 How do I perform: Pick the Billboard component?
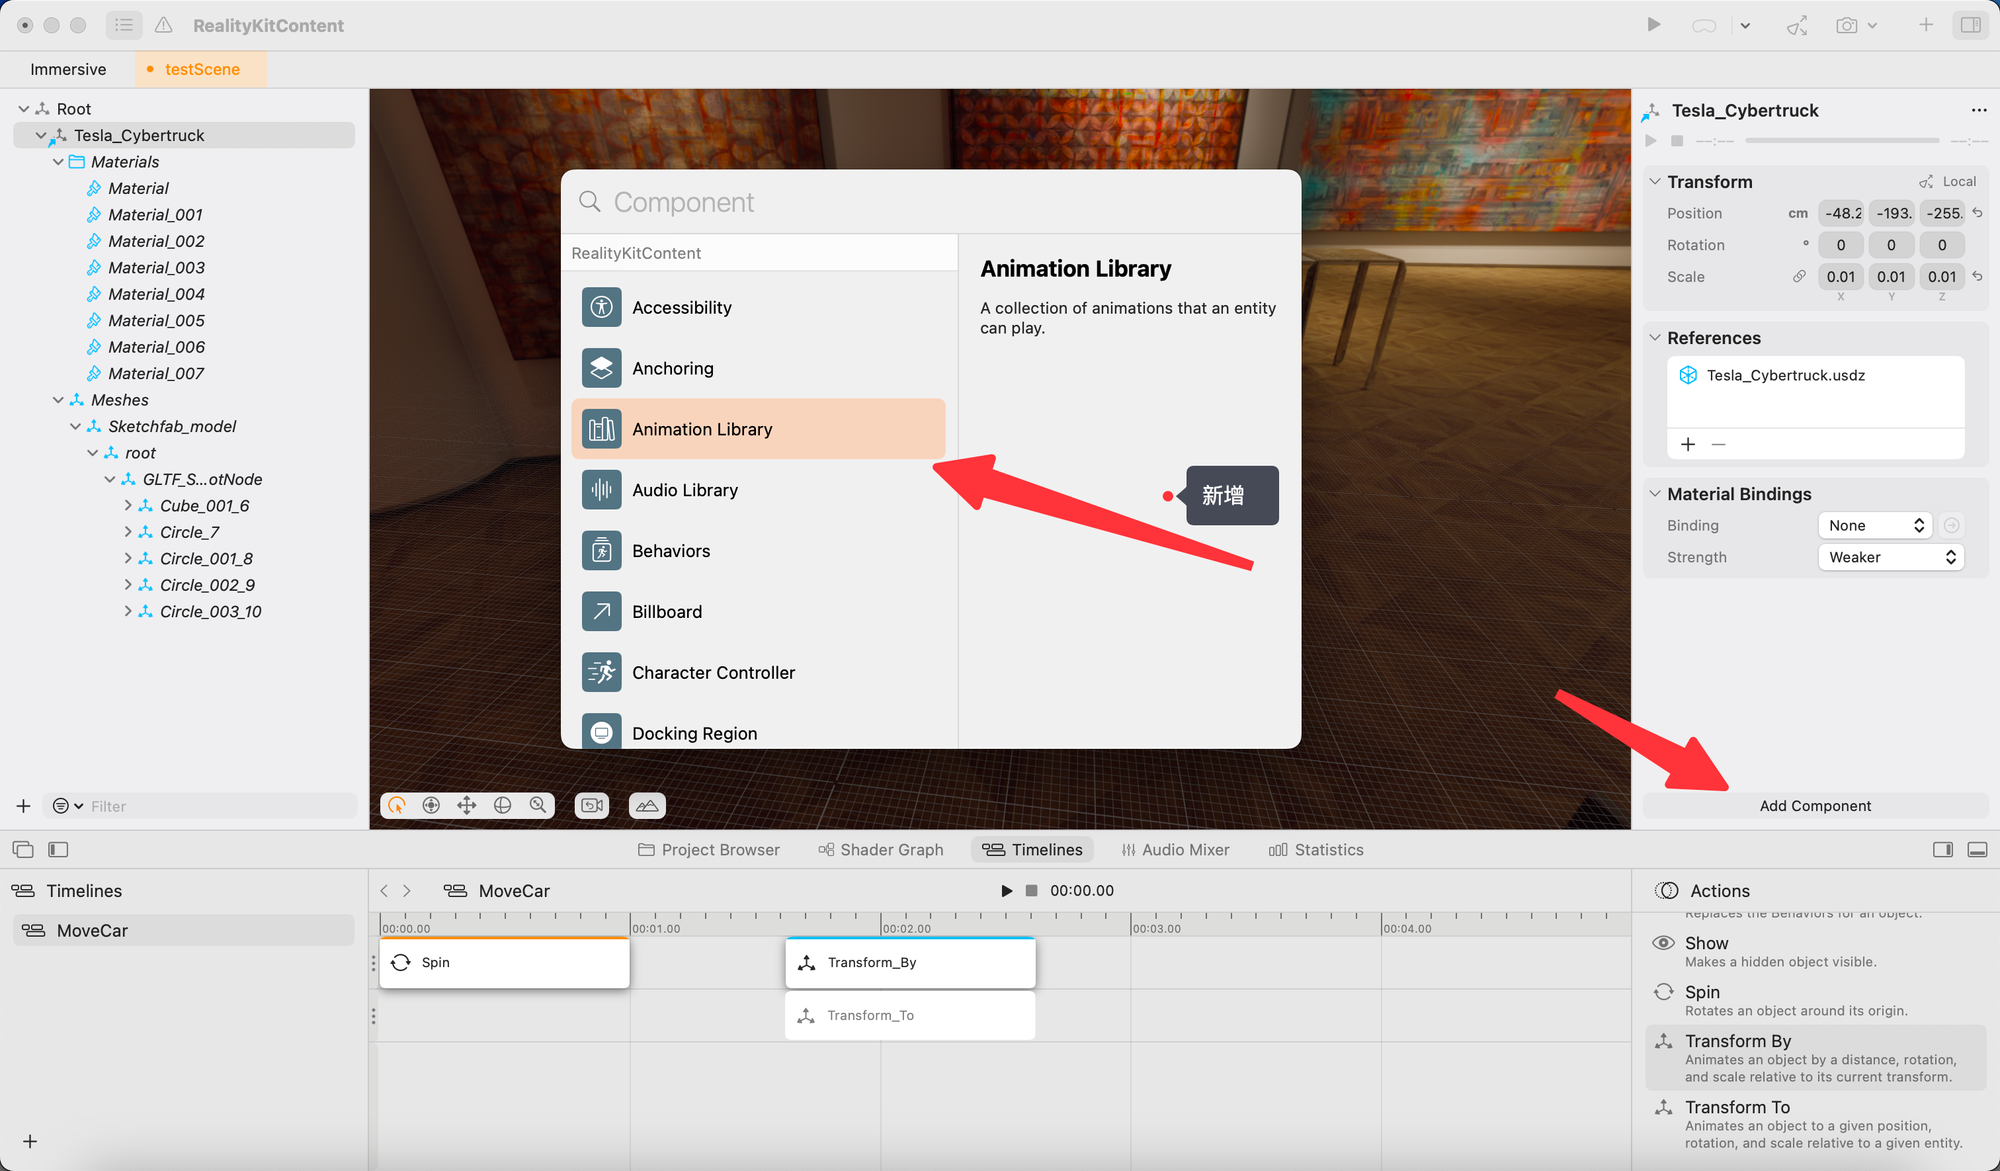coord(758,612)
